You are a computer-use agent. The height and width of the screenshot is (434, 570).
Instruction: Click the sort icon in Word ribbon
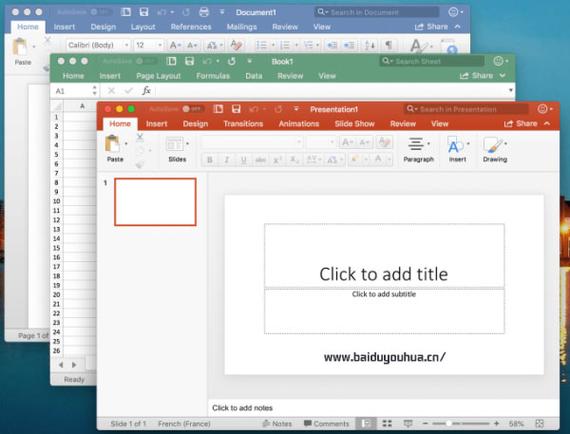(x=370, y=45)
